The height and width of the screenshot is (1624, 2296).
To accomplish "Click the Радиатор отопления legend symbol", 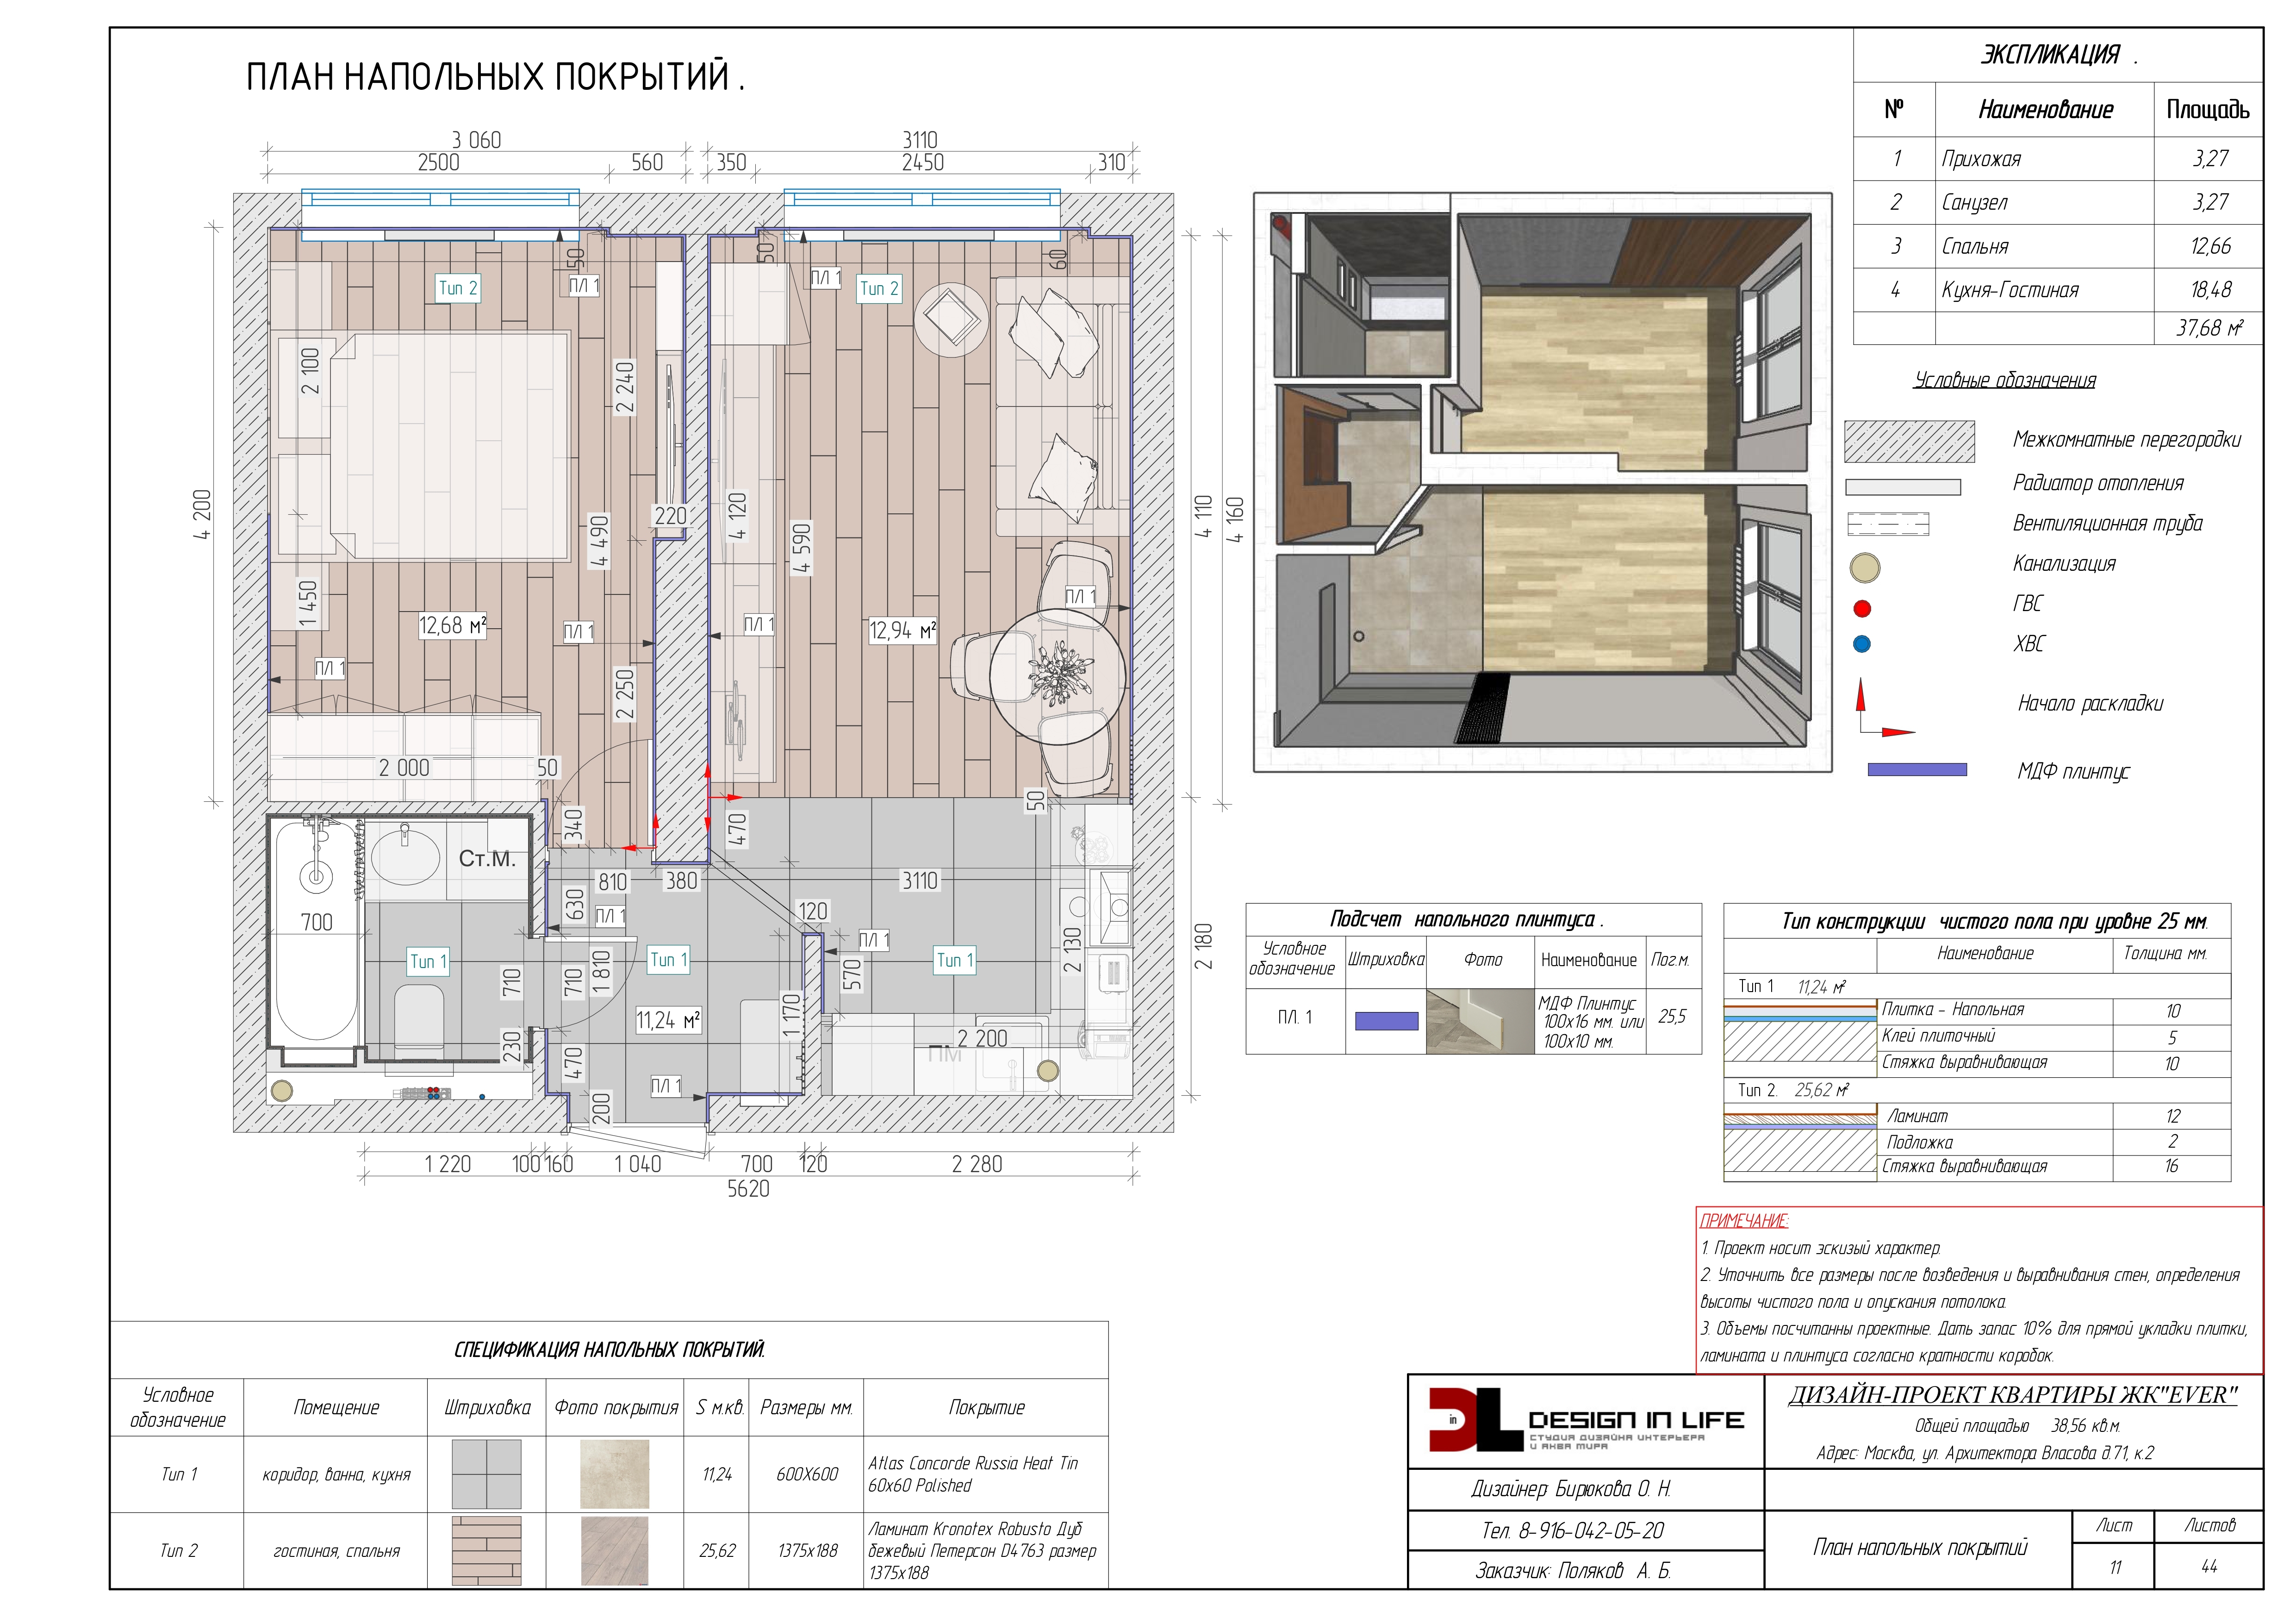I will 1902,487.
